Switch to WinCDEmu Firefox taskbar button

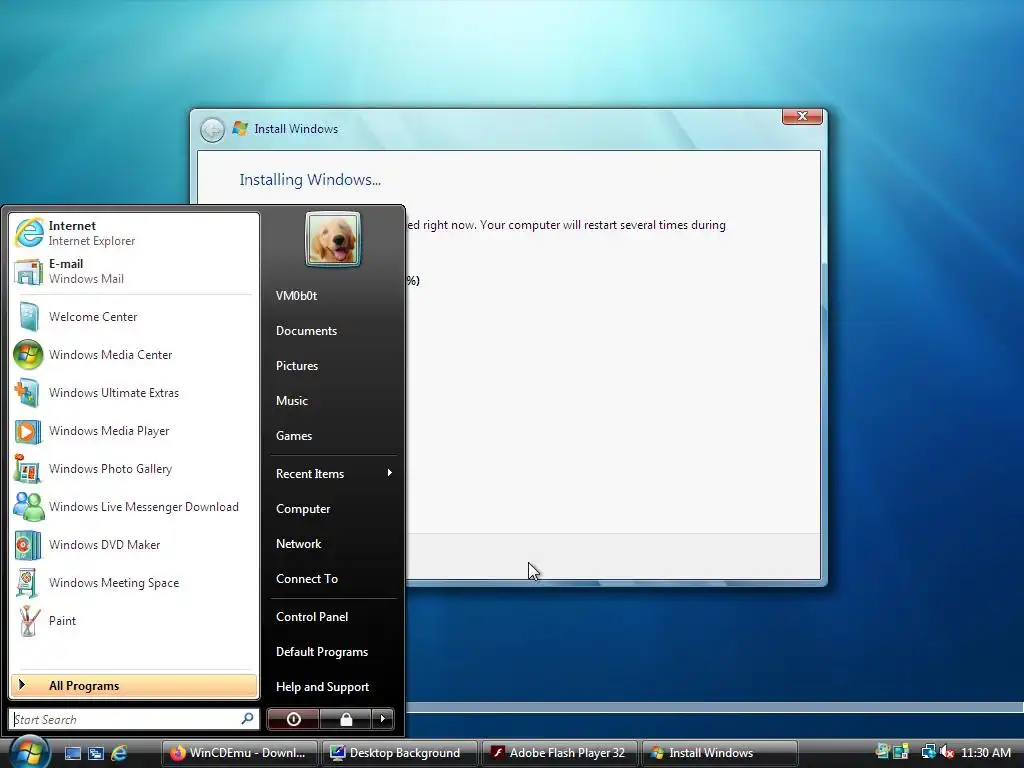tap(240, 753)
